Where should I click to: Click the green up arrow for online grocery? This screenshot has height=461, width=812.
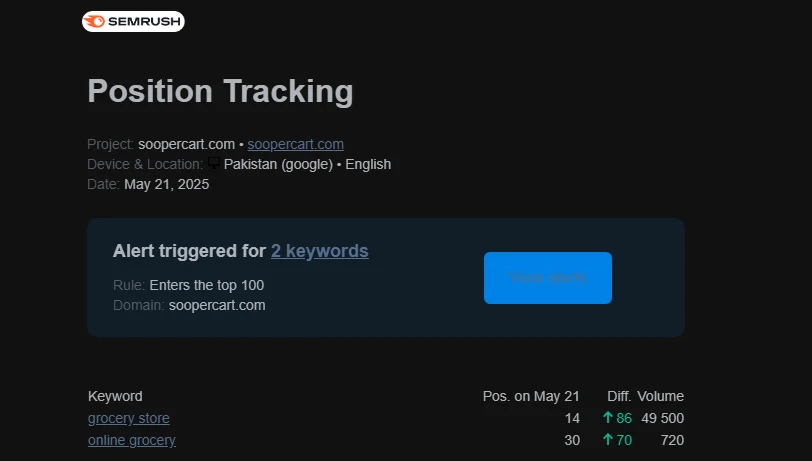pos(607,440)
